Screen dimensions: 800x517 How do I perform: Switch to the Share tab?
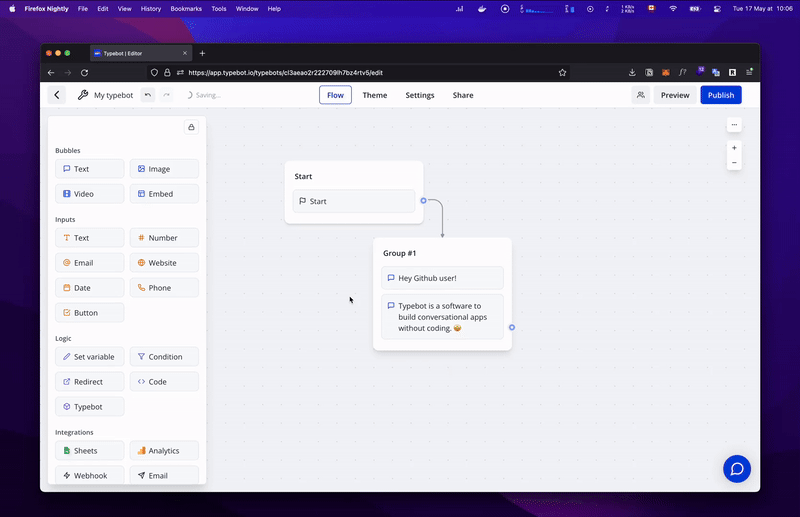tap(463, 95)
